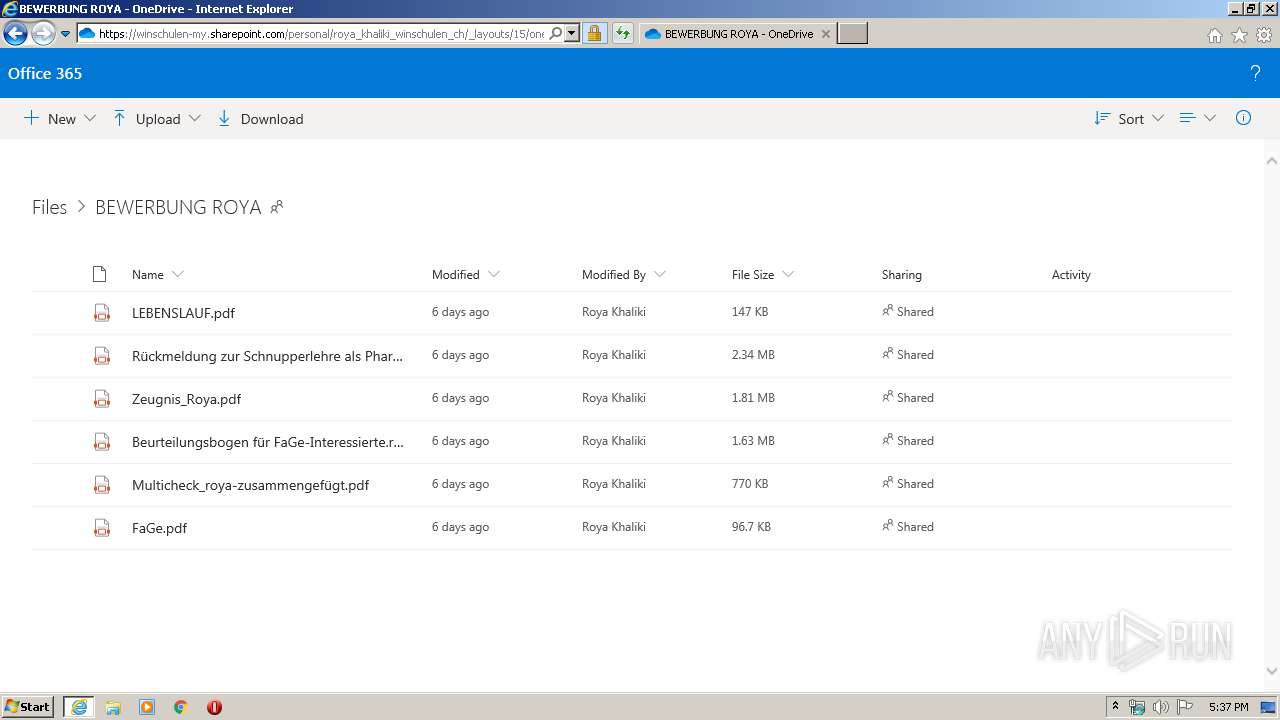Click the address bar URL field

320,34
